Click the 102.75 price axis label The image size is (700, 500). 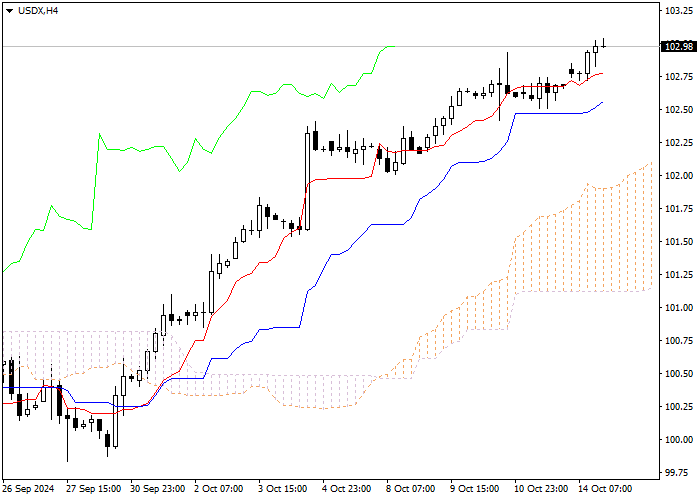coord(679,77)
